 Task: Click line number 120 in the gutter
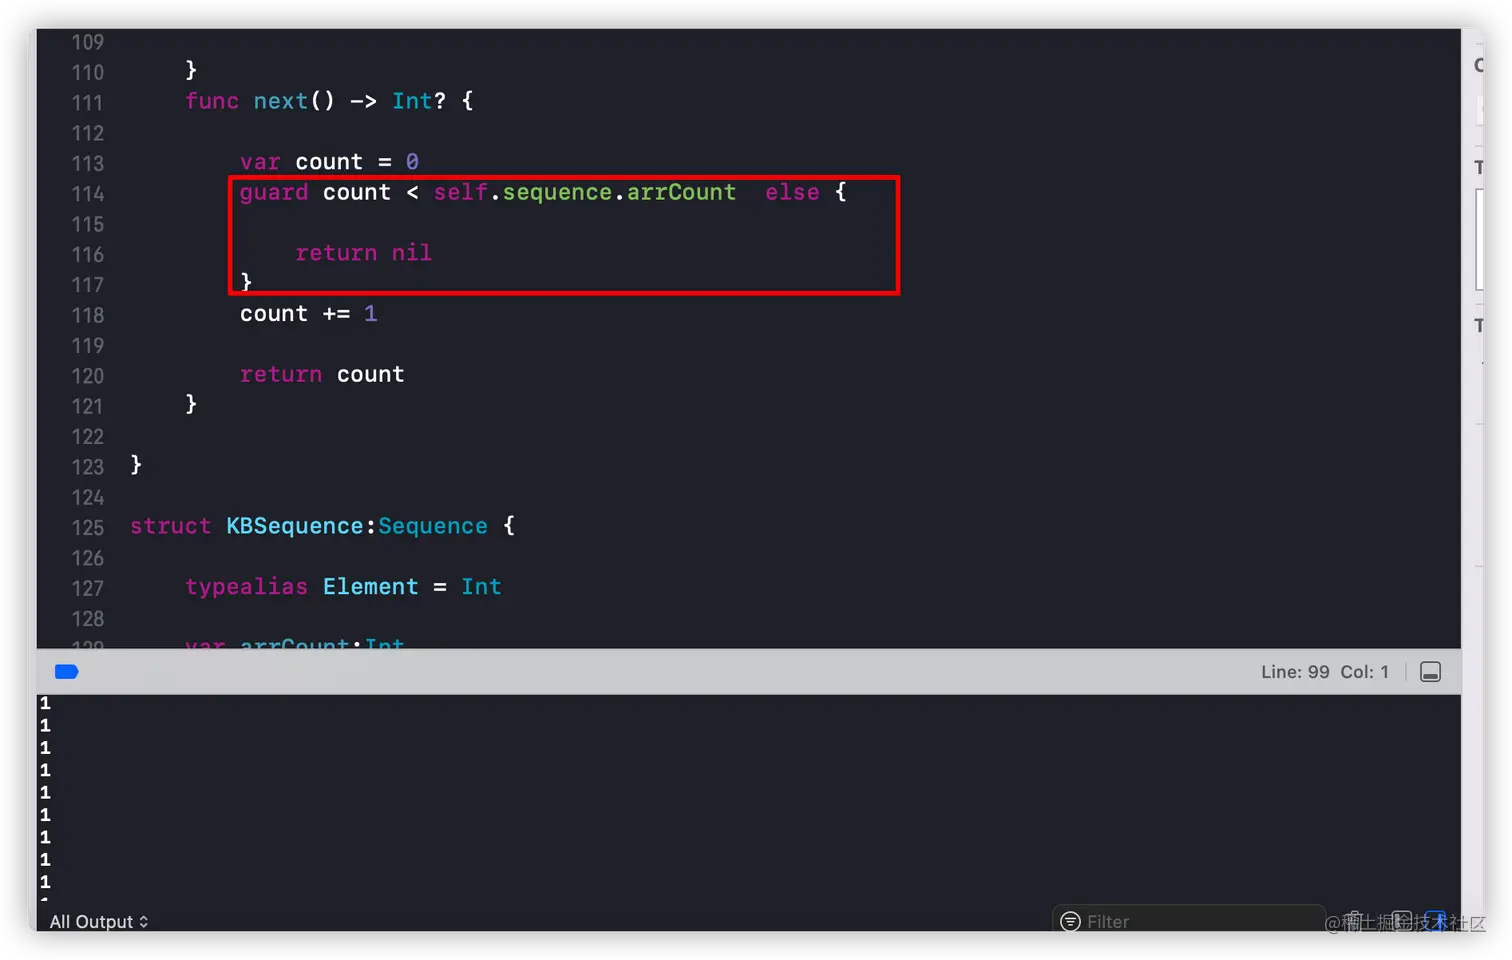(87, 376)
